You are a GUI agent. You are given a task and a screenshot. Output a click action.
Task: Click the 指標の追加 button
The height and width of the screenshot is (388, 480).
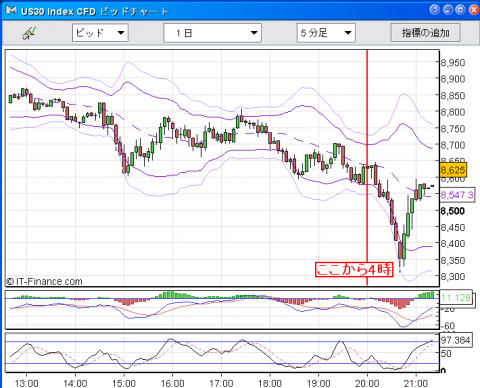pos(426,33)
